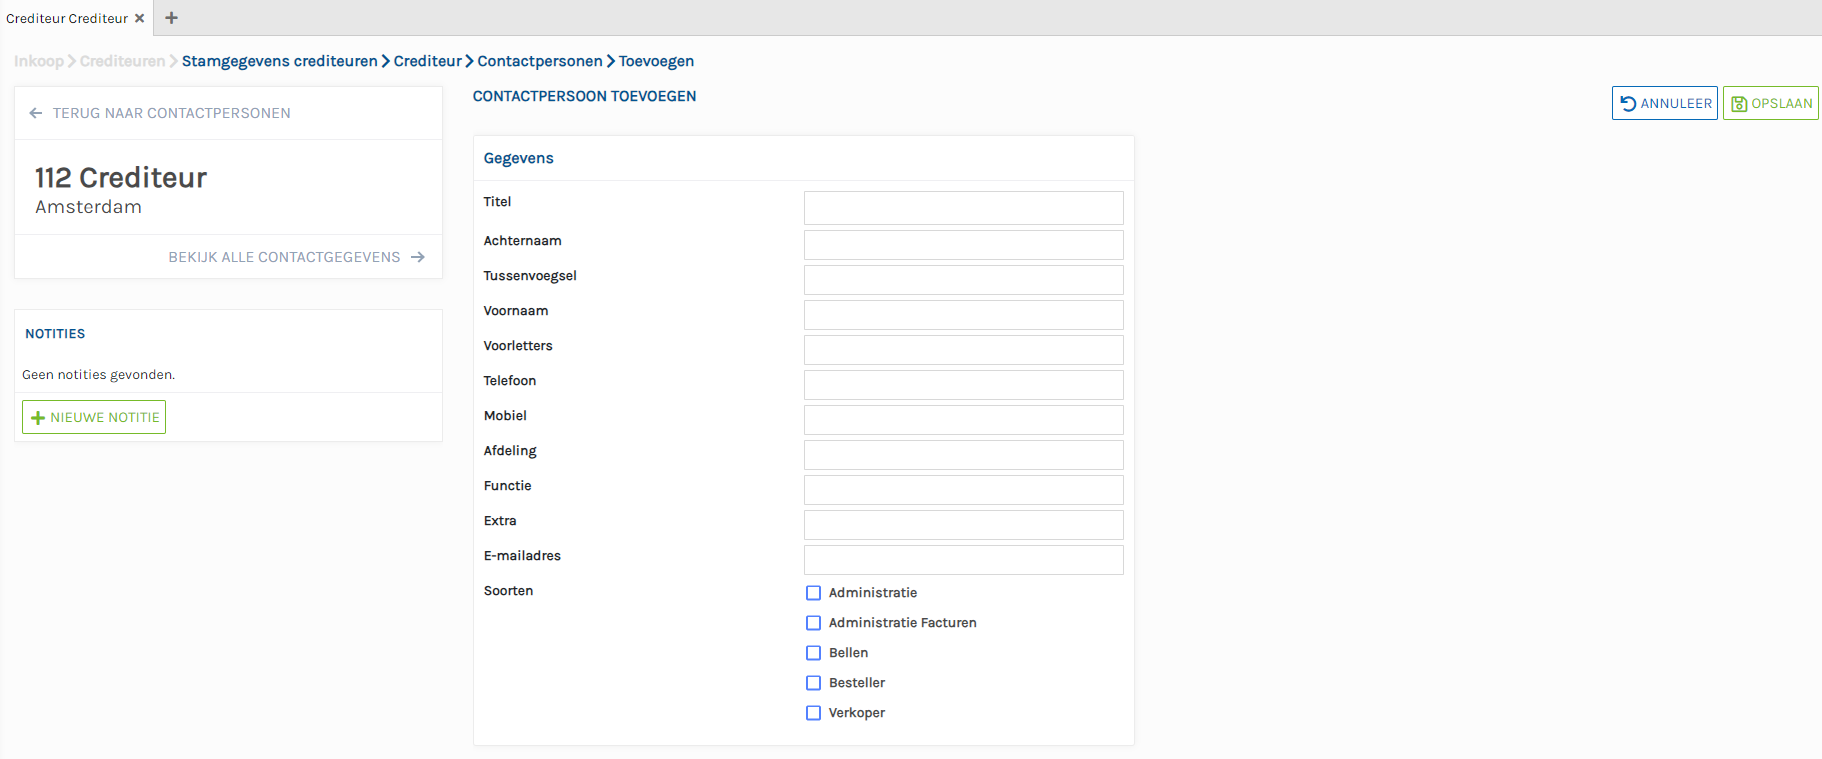1822x759 pixels.
Task: Click arrow next to Bekijk alle contactgegevens
Action: click(418, 257)
